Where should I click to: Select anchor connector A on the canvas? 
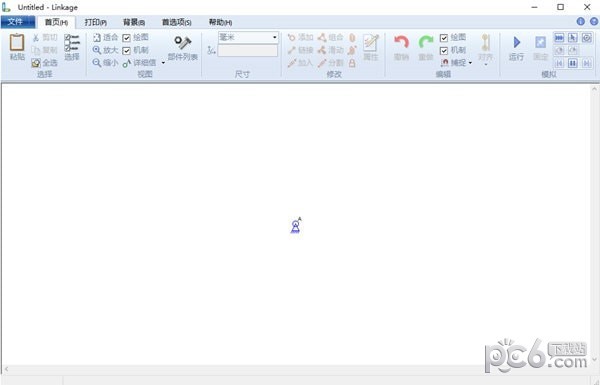pyautogui.click(x=295, y=226)
